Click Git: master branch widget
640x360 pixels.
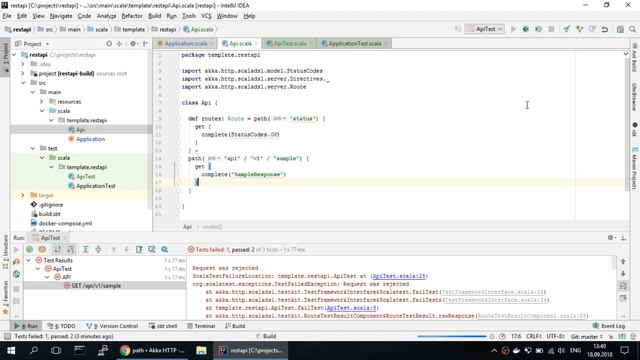coord(587,336)
